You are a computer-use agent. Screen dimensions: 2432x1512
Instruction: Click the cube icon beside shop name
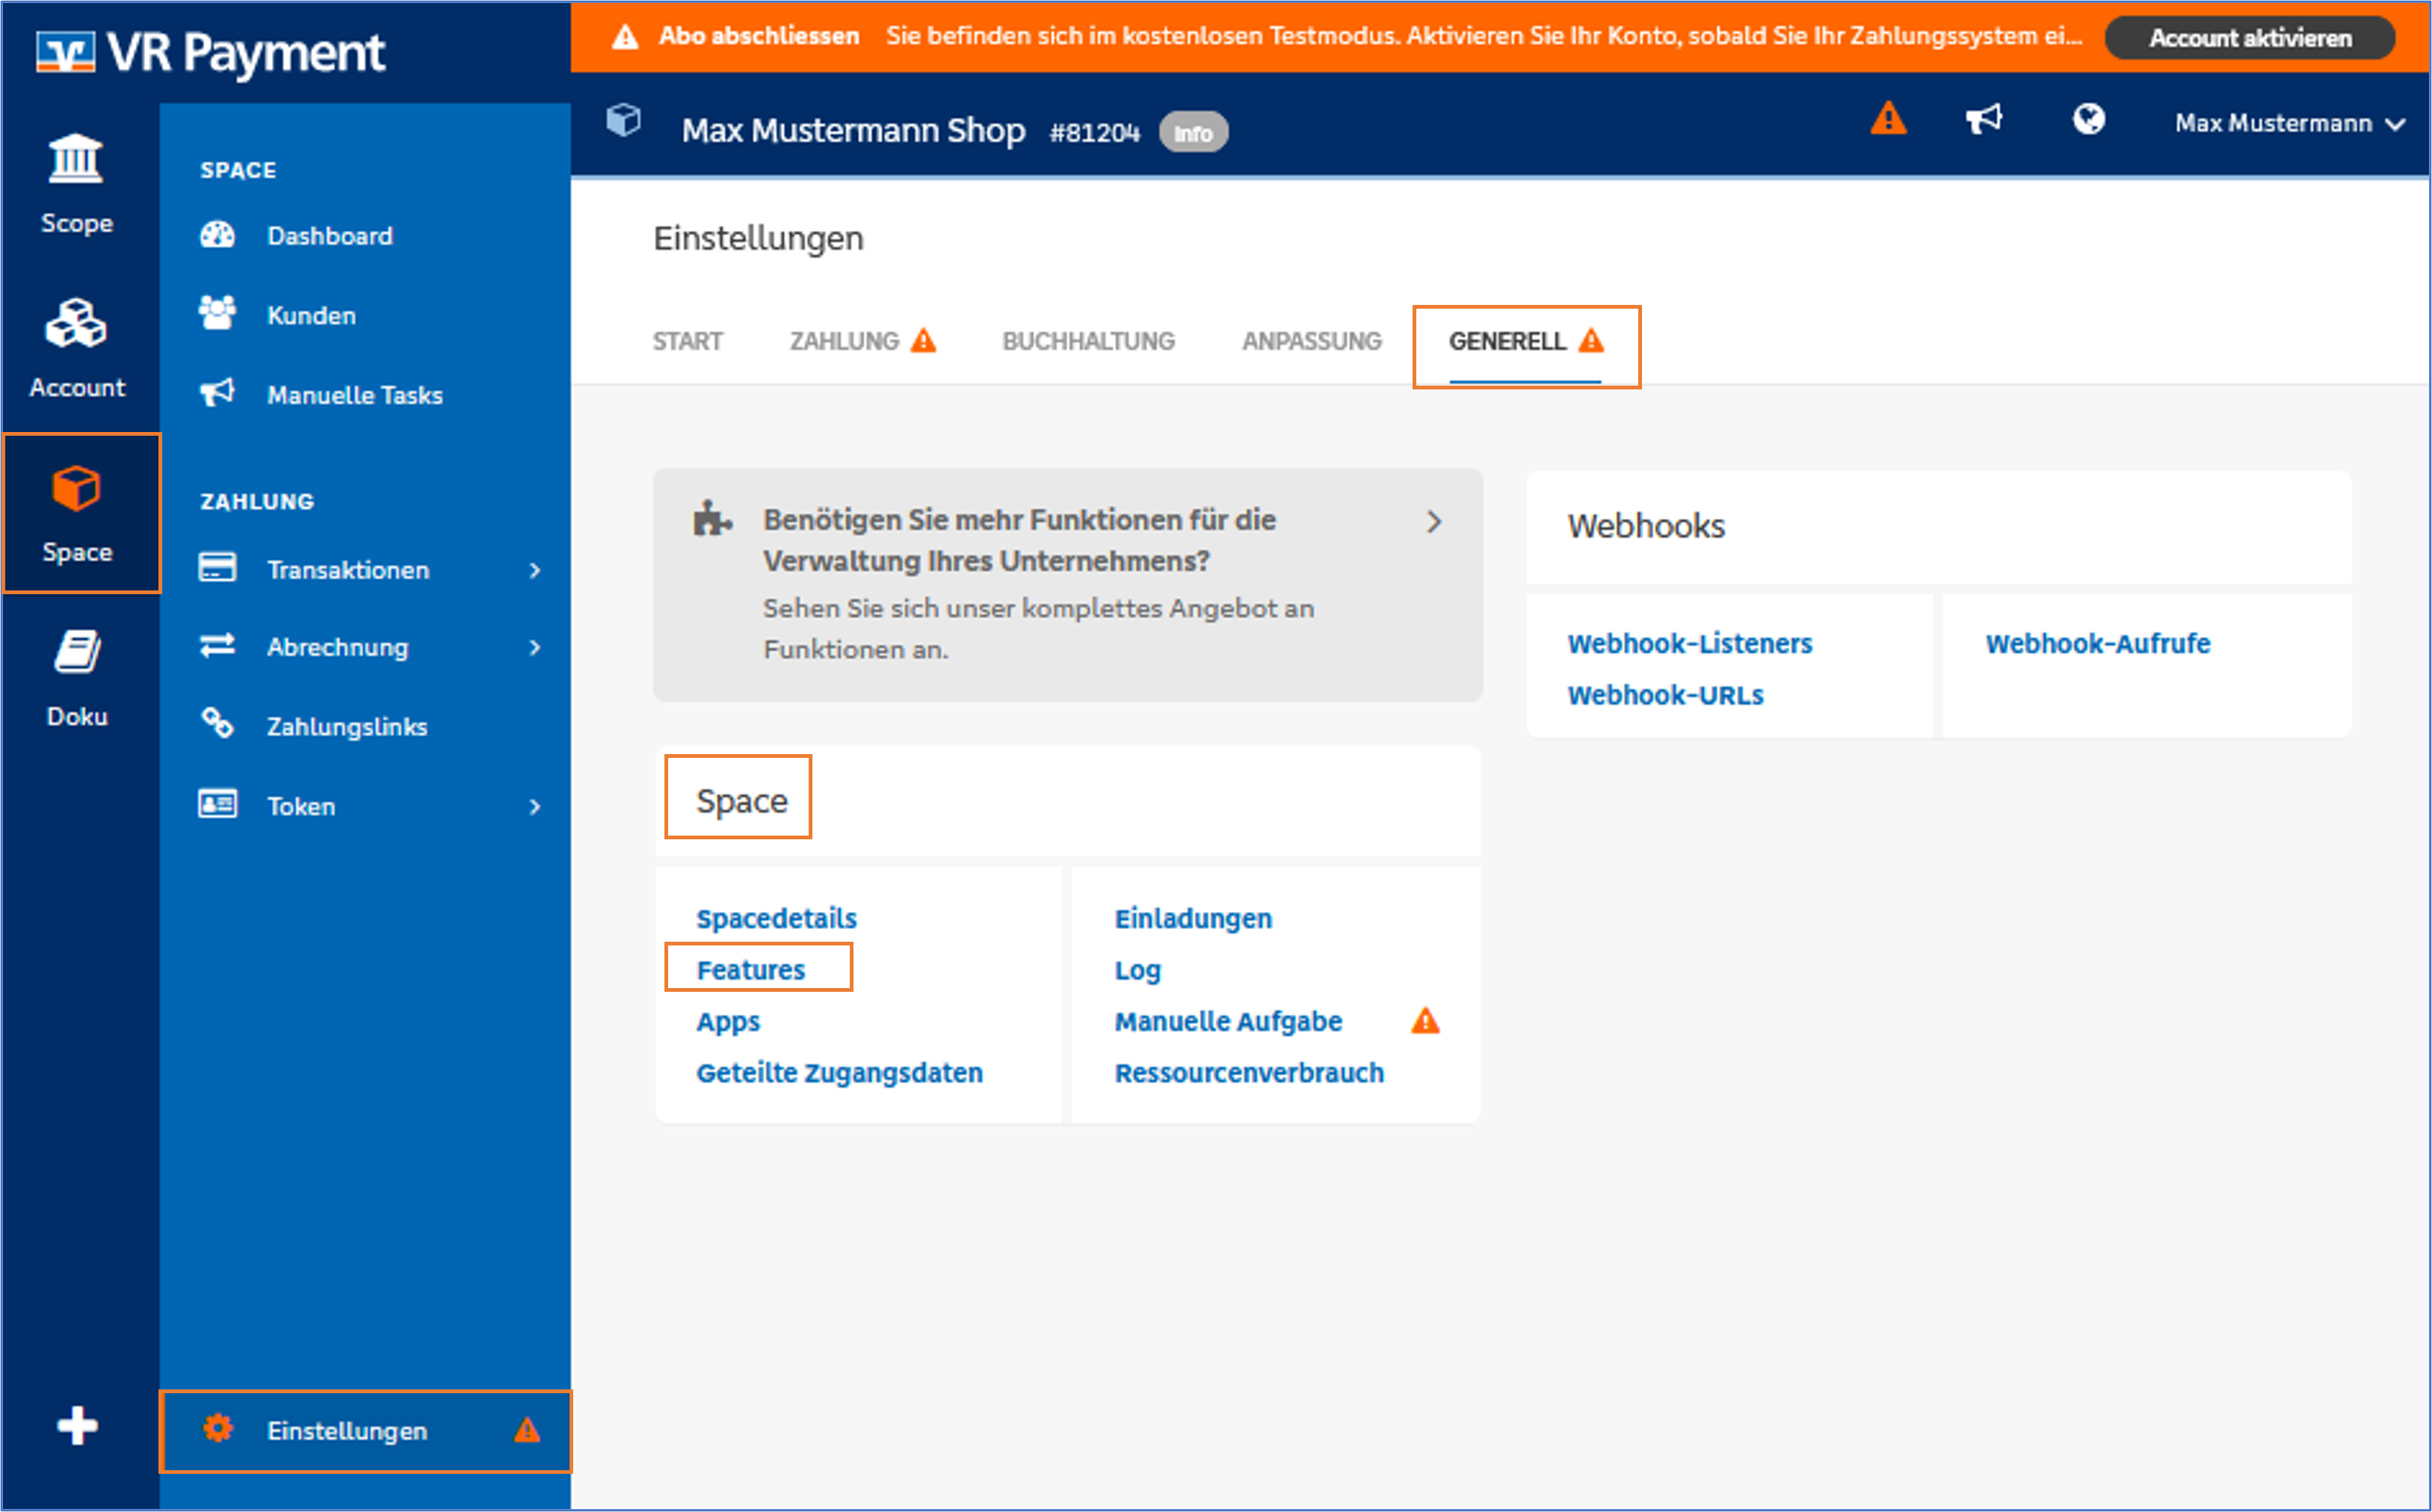[624, 121]
